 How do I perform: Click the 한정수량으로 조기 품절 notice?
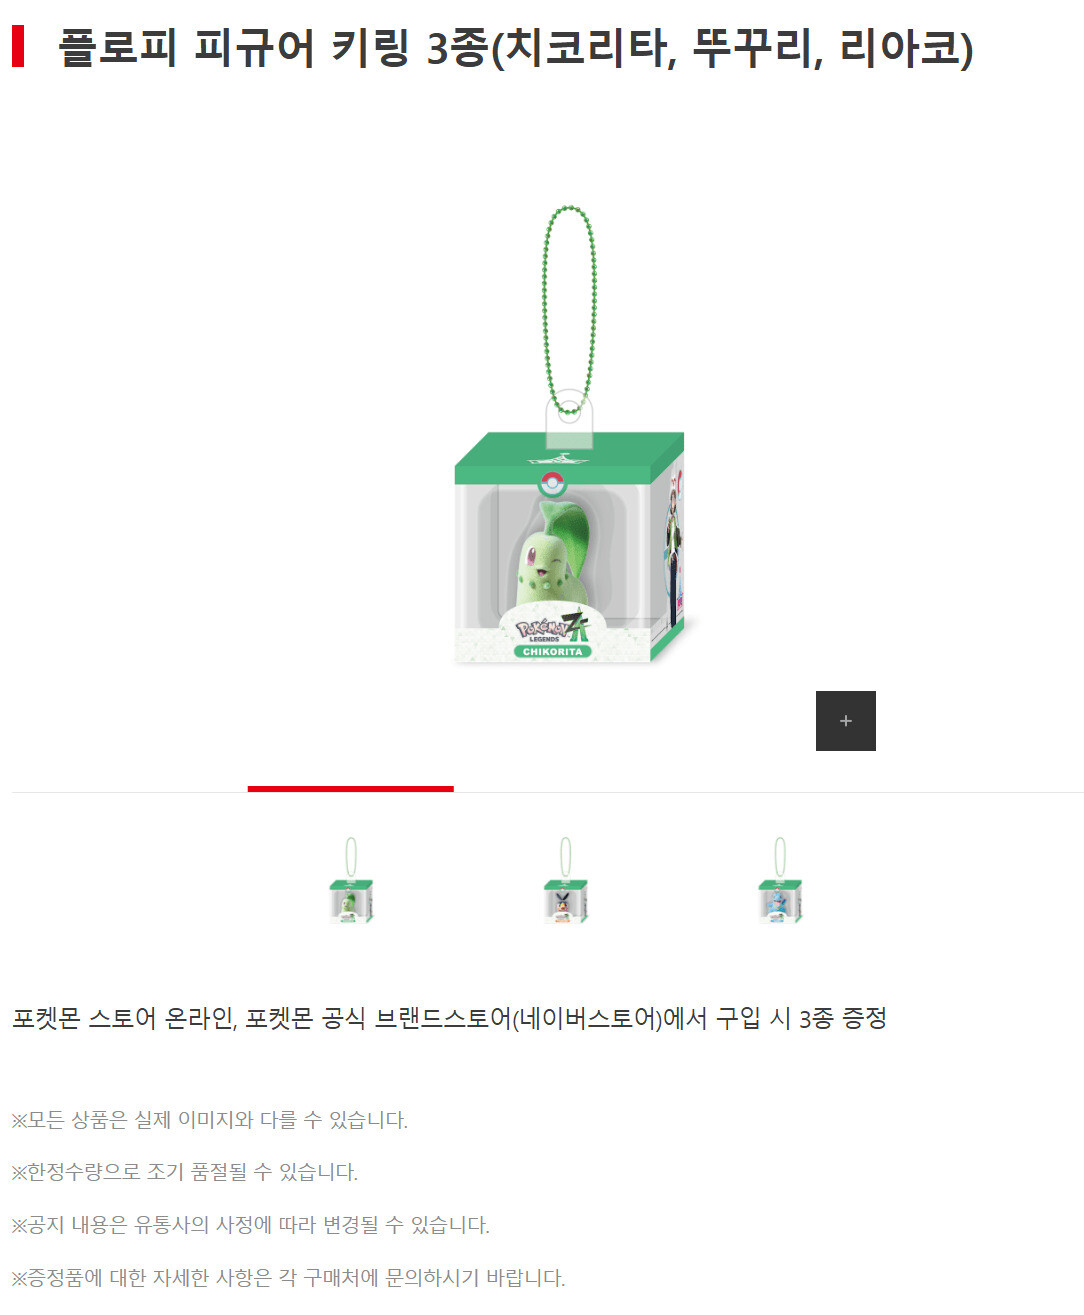coord(185,1172)
